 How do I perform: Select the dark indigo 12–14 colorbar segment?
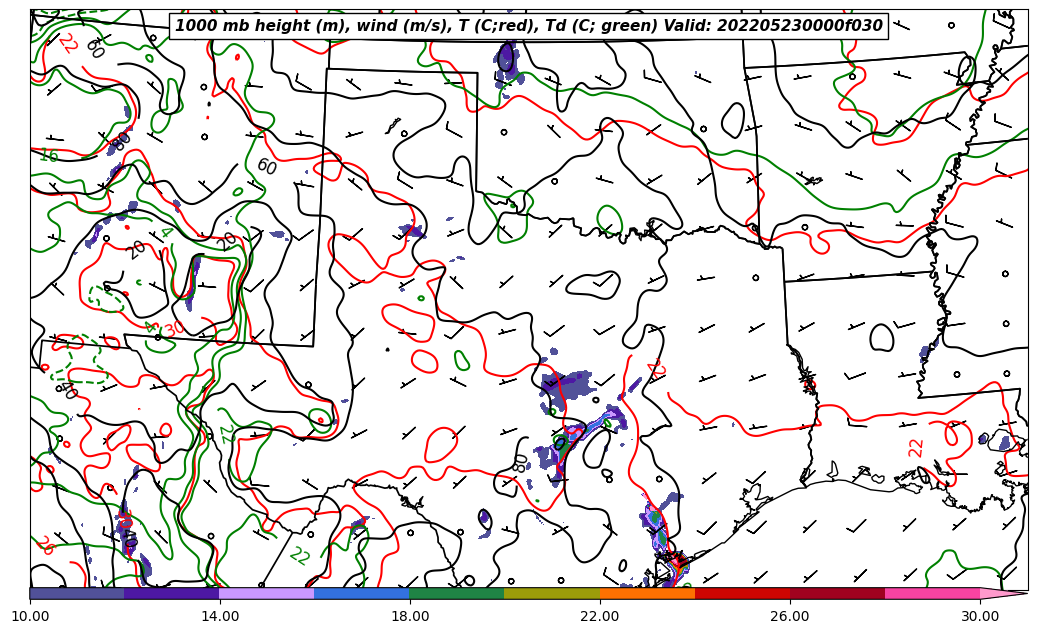[x=172, y=593]
